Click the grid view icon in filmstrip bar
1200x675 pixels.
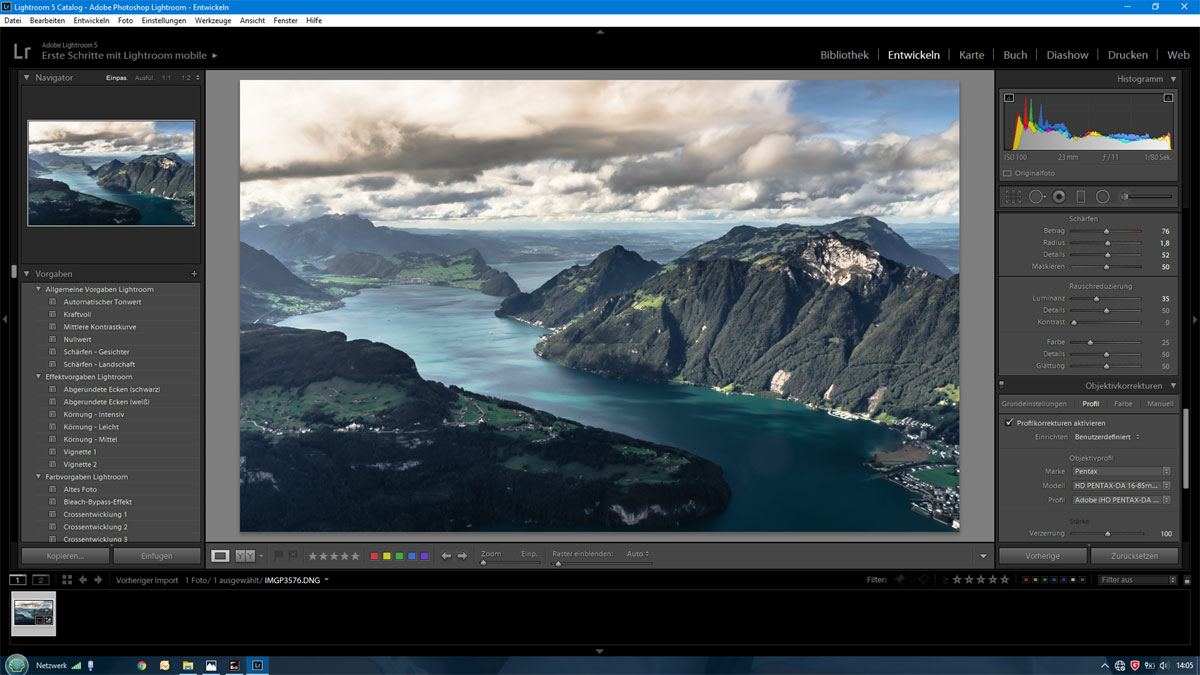pyautogui.click(x=67, y=580)
